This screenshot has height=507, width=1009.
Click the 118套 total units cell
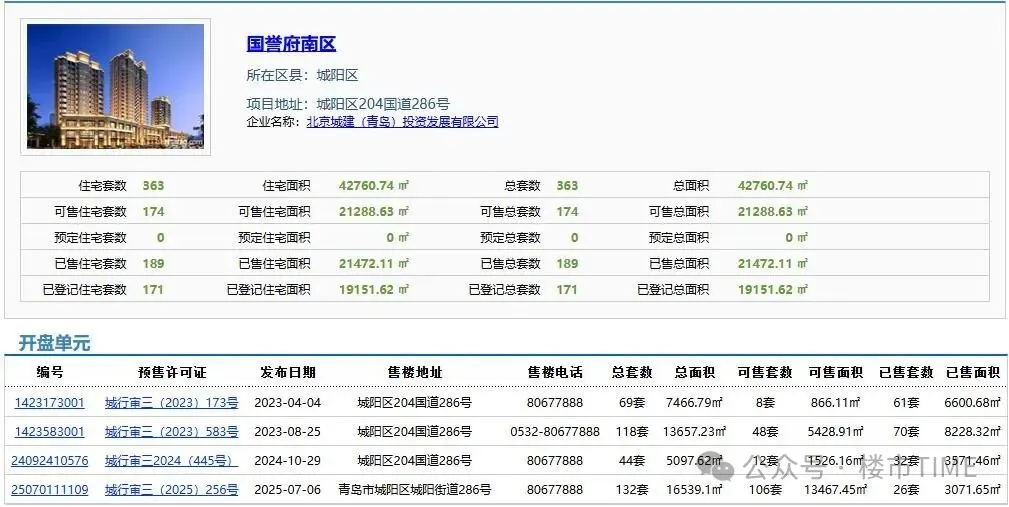click(x=631, y=432)
